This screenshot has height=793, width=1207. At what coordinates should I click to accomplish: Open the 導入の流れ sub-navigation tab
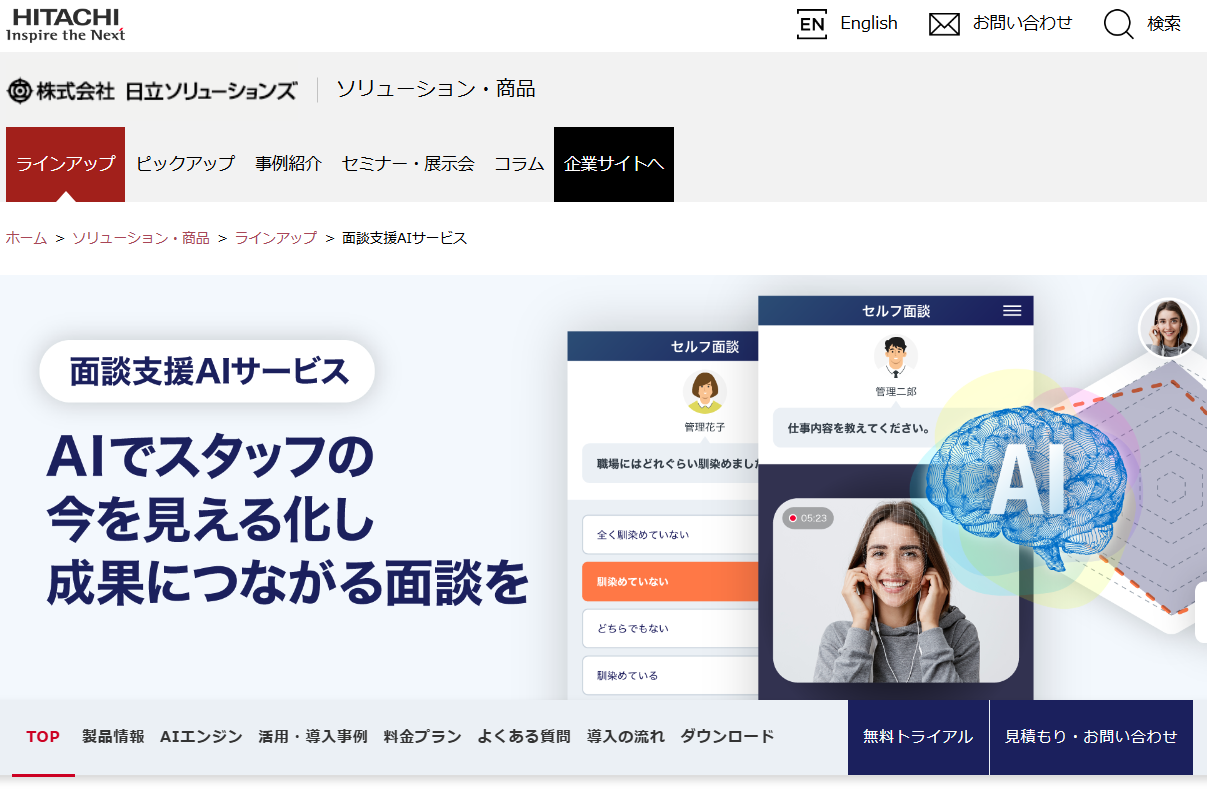pyautogui.click(x=626, y=737)
